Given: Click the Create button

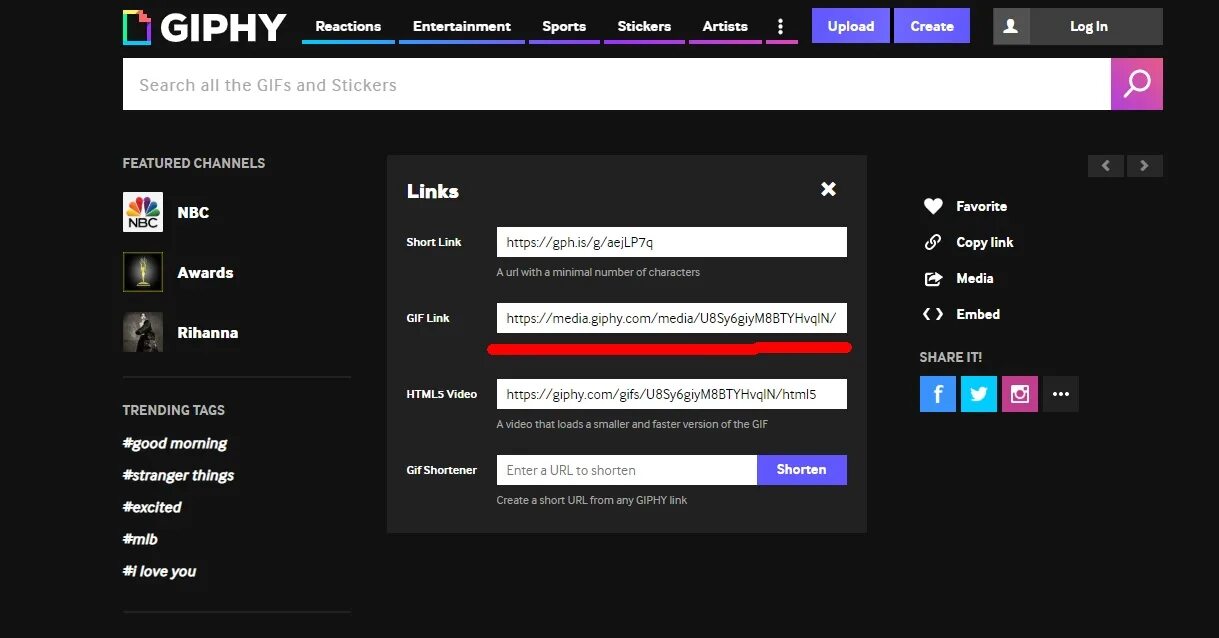Looking at the screenshot, I should click(x=932, y=26).
